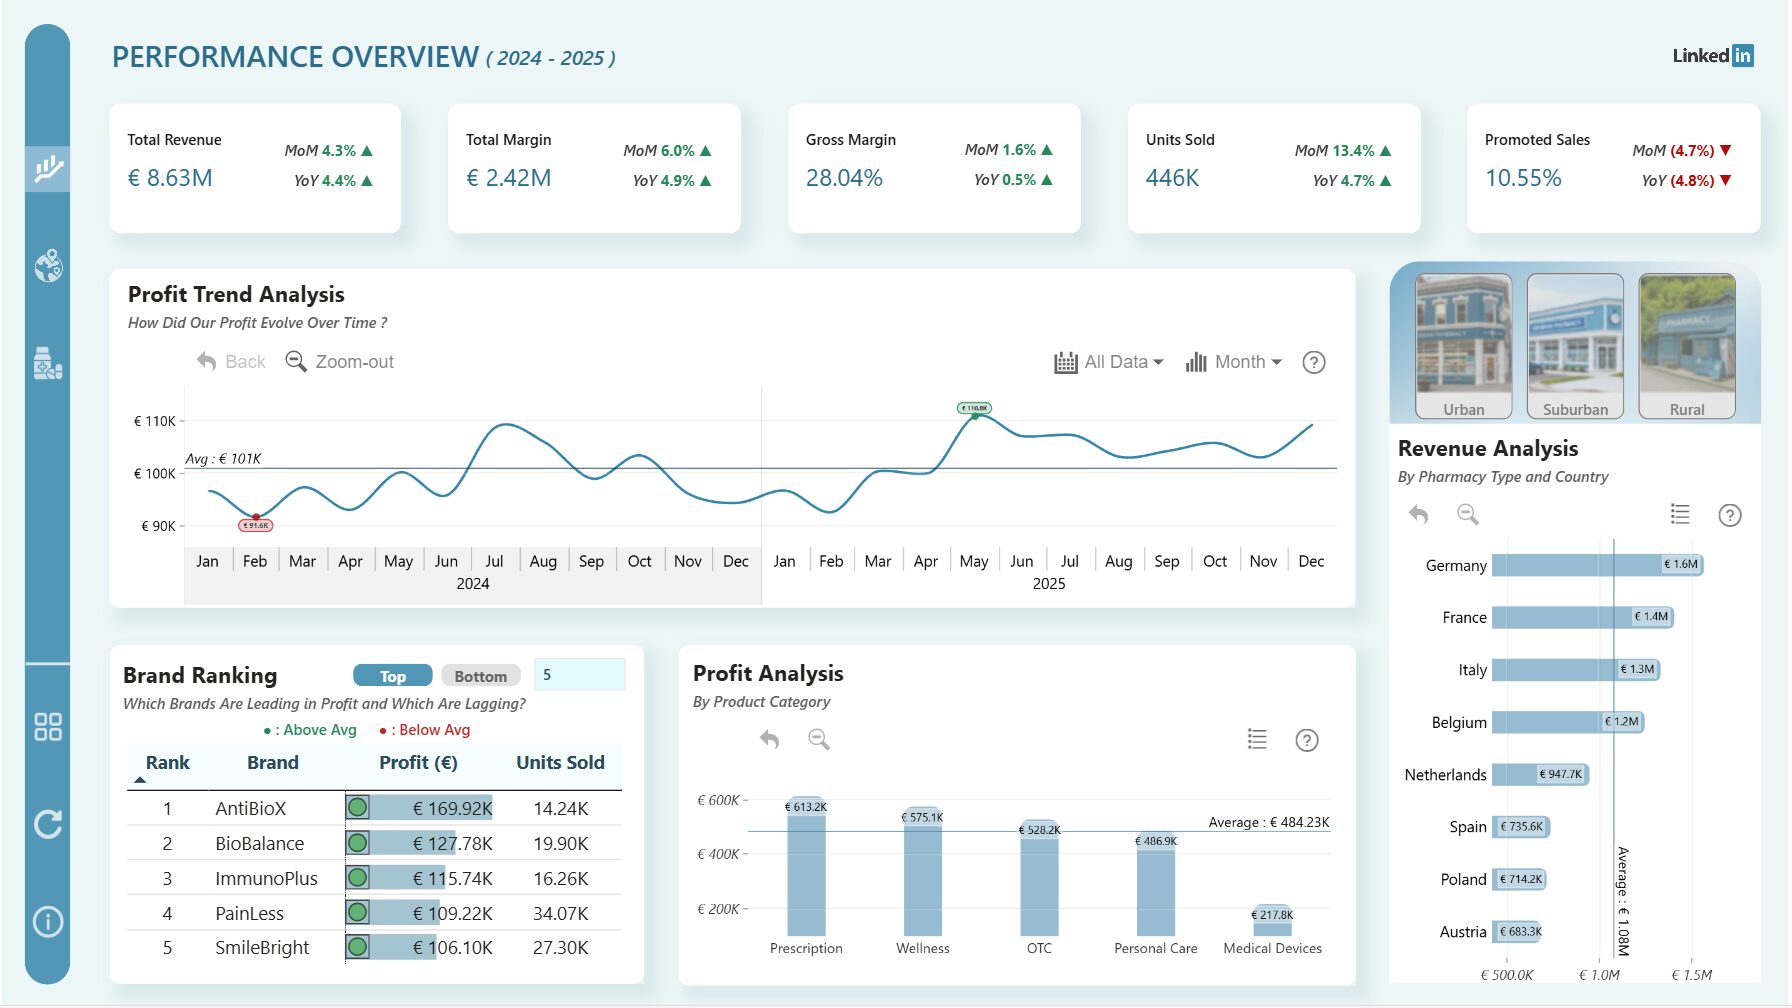The height and width of the screenshot is (1008, 1792).
Task: Open the LinkedIn link at top right
Action: (x=1712, y=55)
